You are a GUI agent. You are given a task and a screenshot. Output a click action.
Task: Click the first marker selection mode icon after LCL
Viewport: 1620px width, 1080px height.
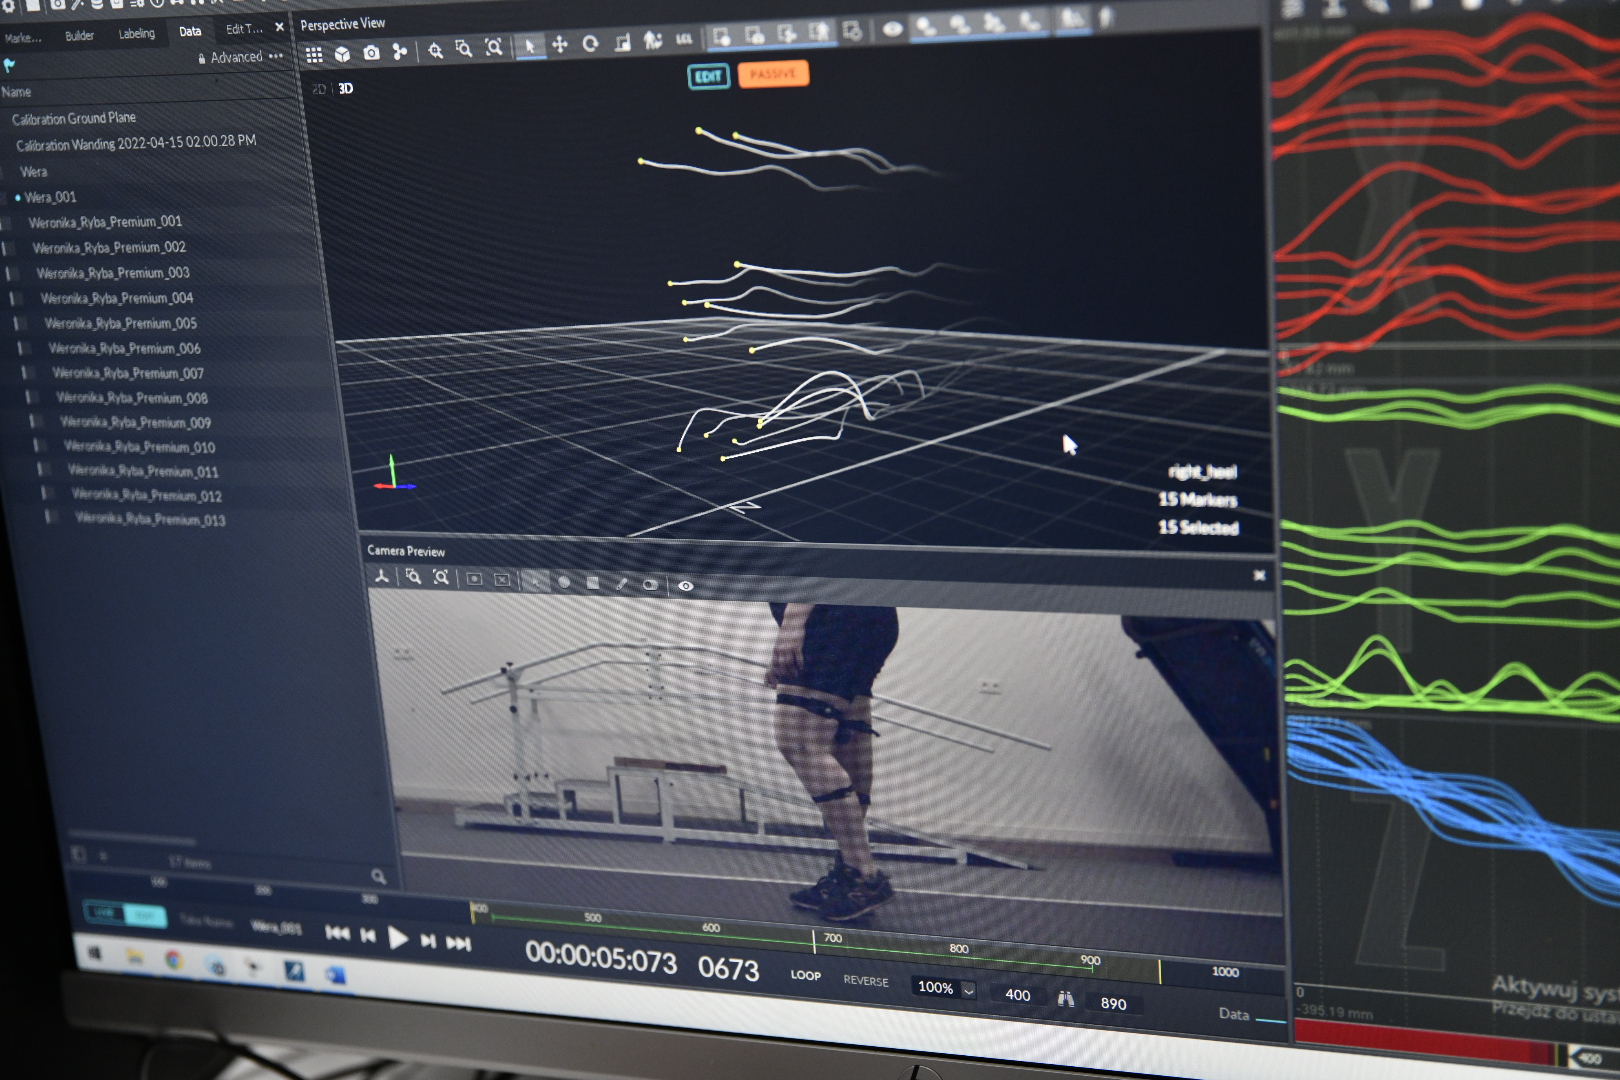coord(722,38)
